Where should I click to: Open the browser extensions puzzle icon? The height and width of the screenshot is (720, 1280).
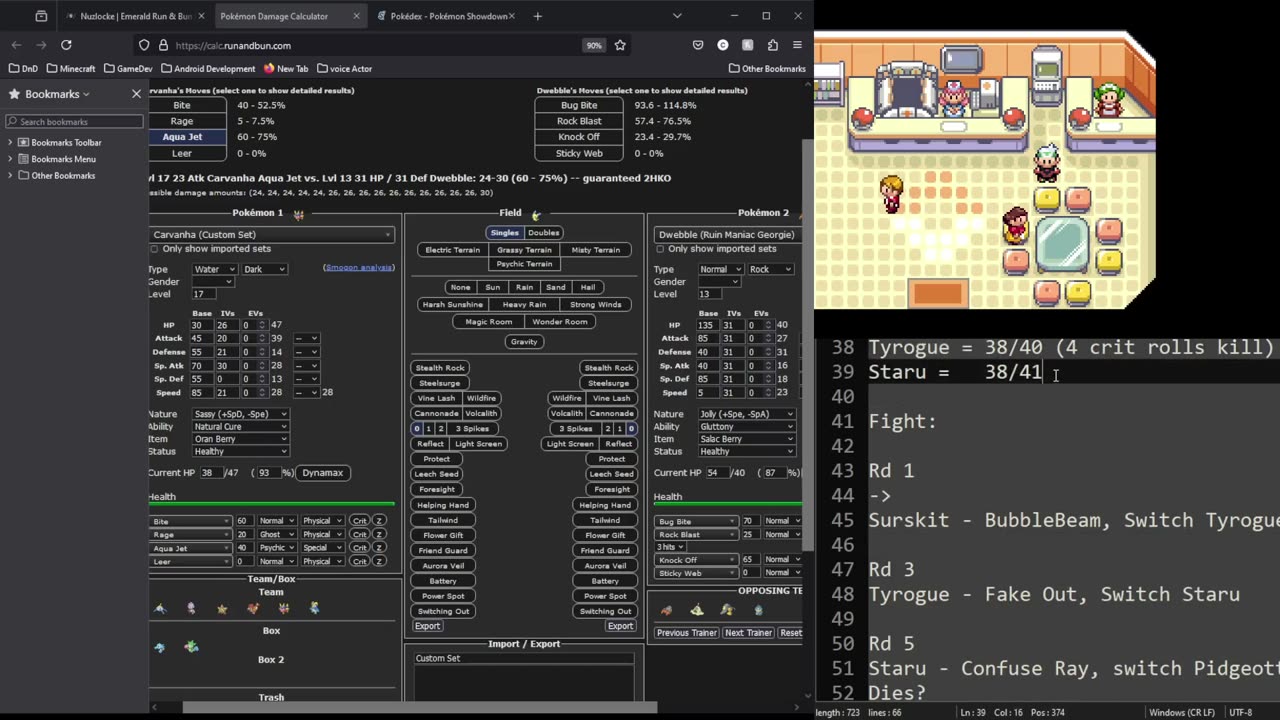[x=773, y=45]
